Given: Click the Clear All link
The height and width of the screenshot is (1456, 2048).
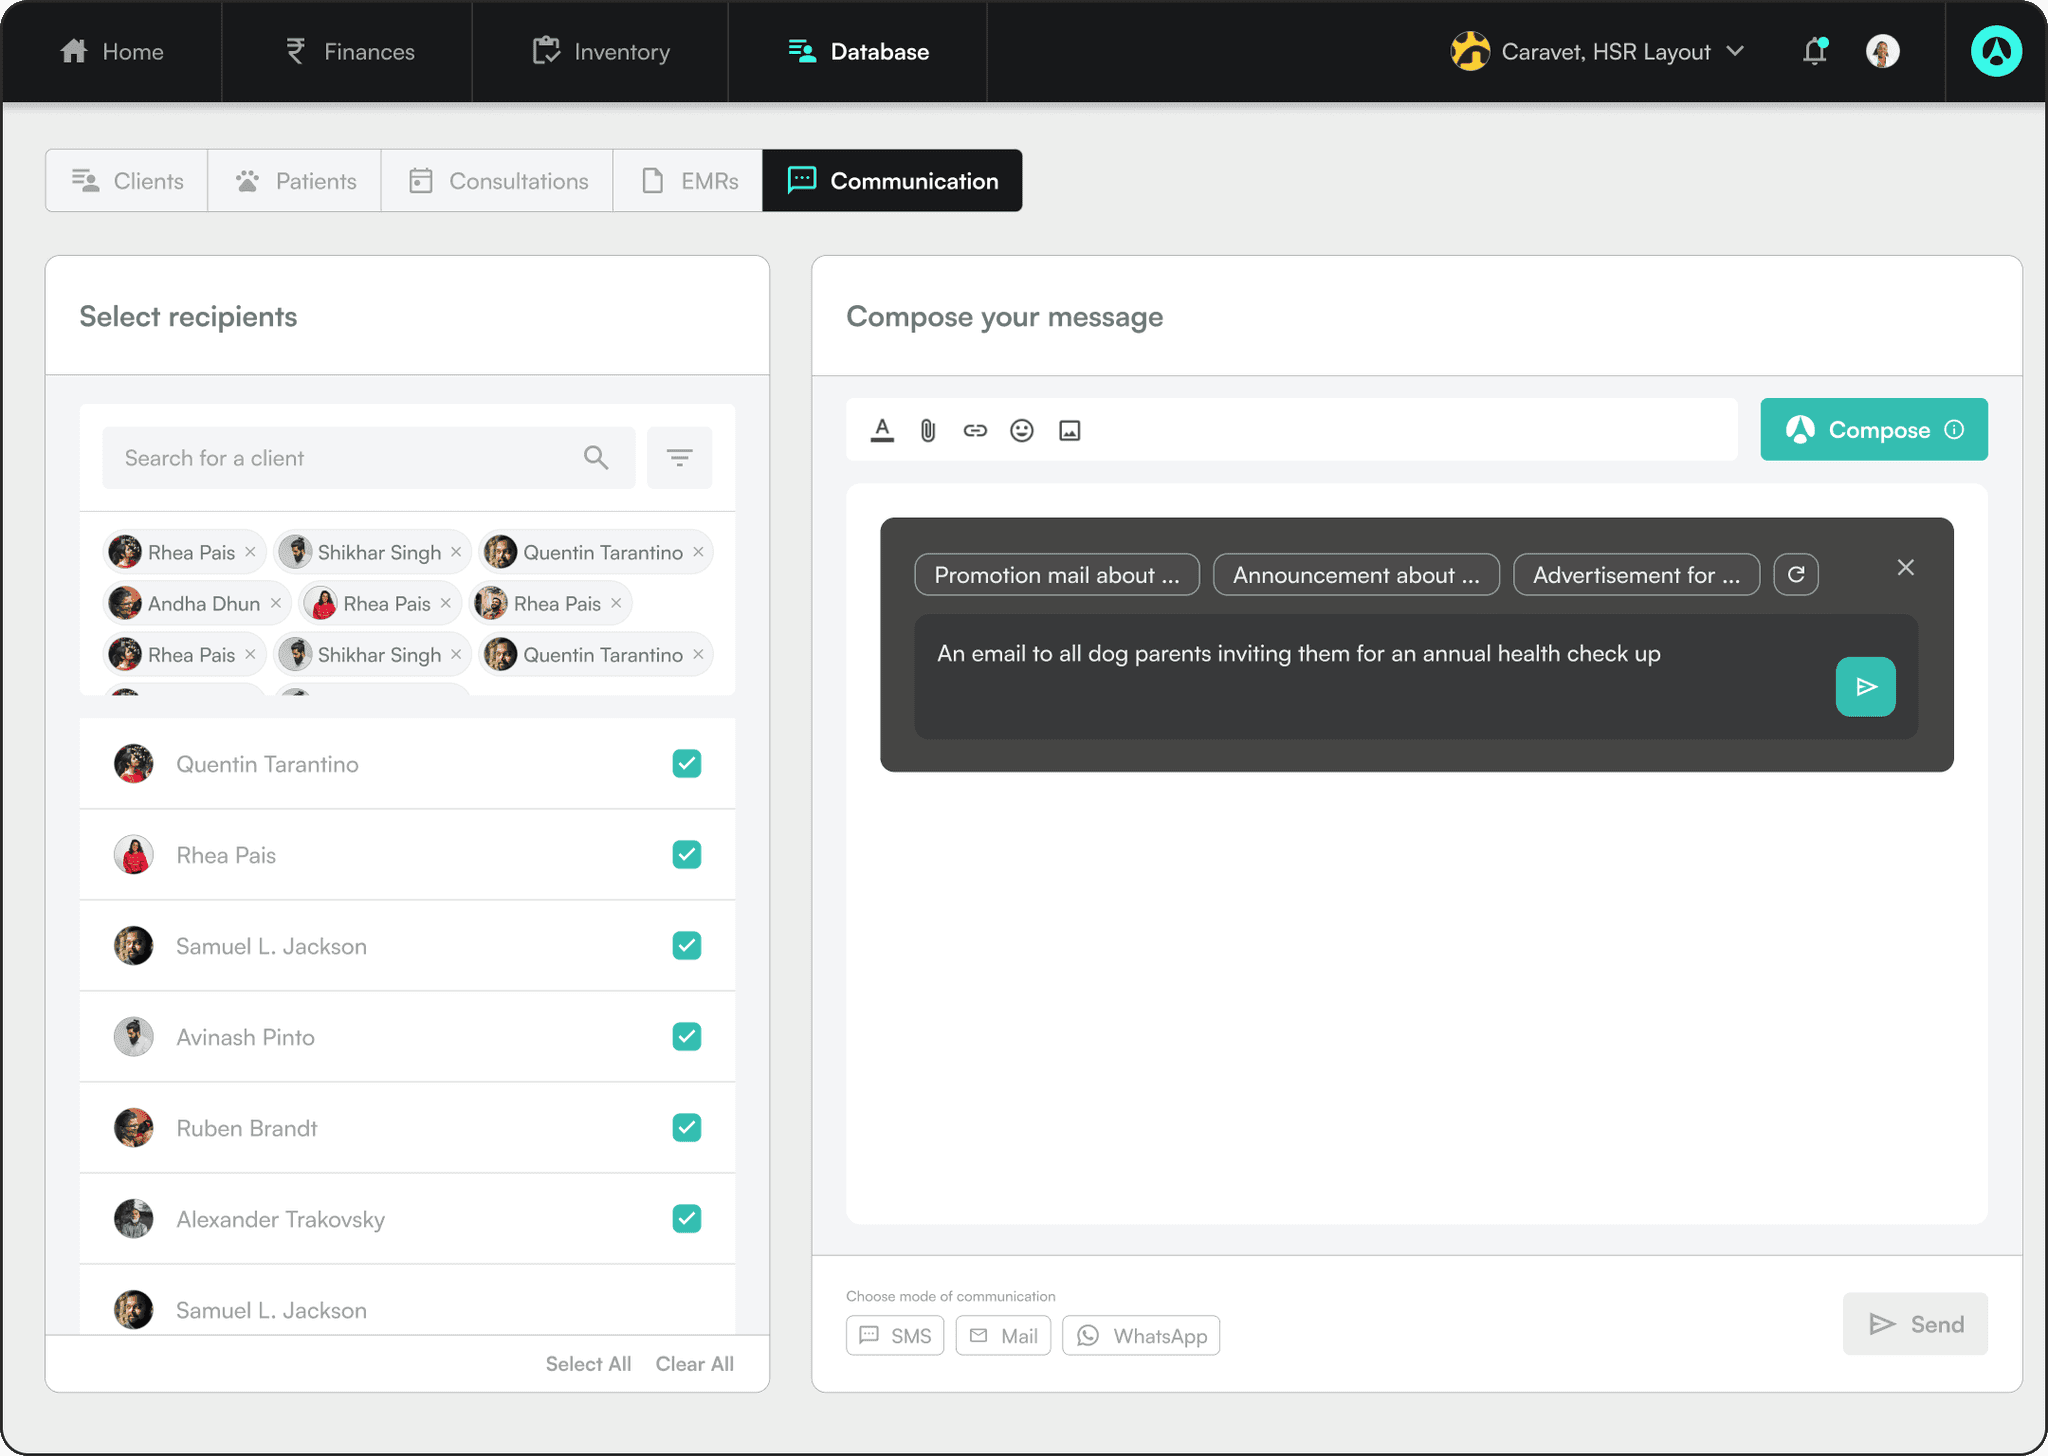Looking at the screenshot, I should coord(694,1364).
